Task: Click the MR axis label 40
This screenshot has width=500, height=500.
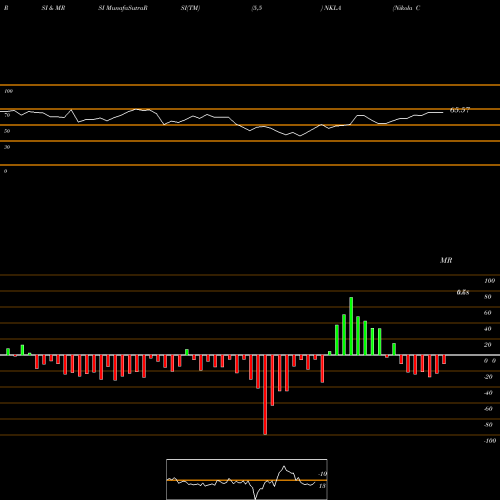Action: pyautogui.click(x=488, y=329)
